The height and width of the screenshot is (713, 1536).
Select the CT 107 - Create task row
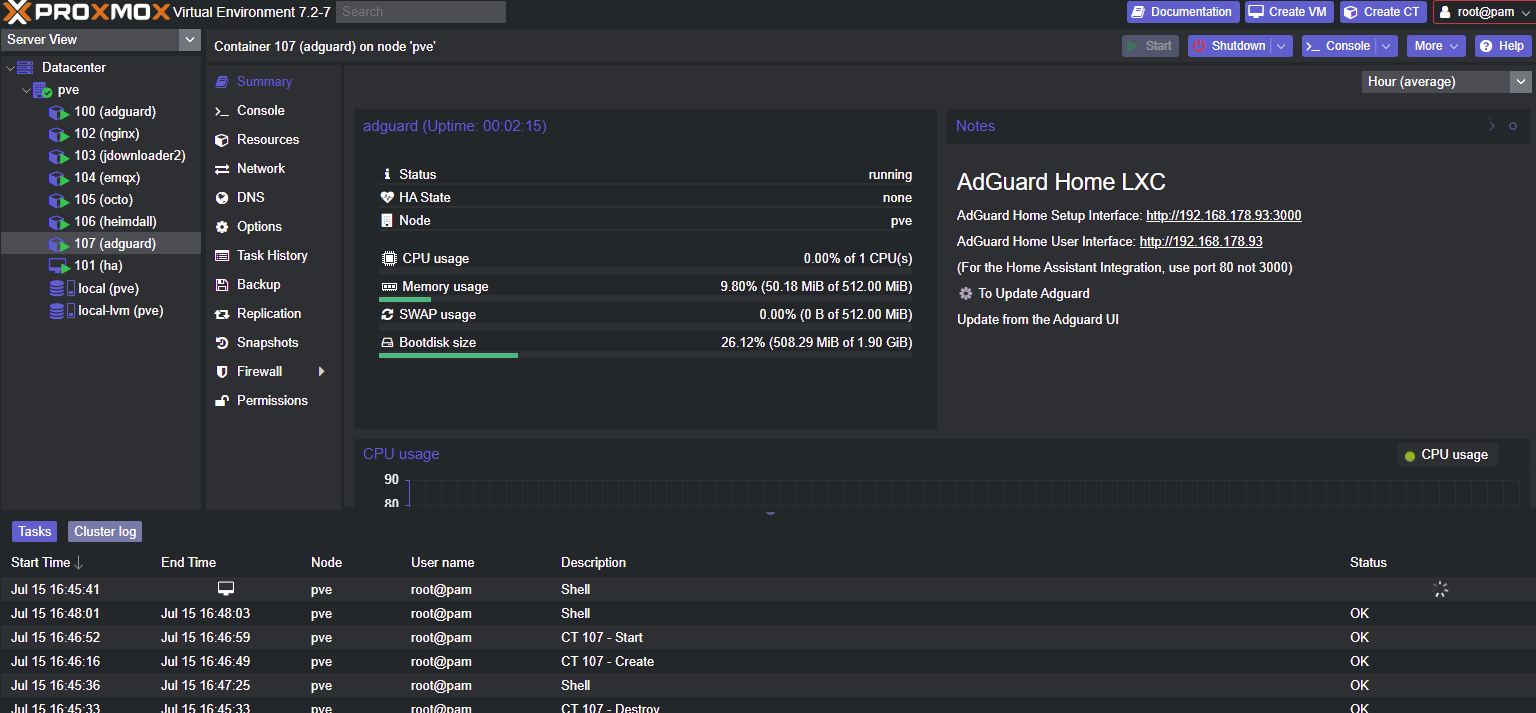768,661
